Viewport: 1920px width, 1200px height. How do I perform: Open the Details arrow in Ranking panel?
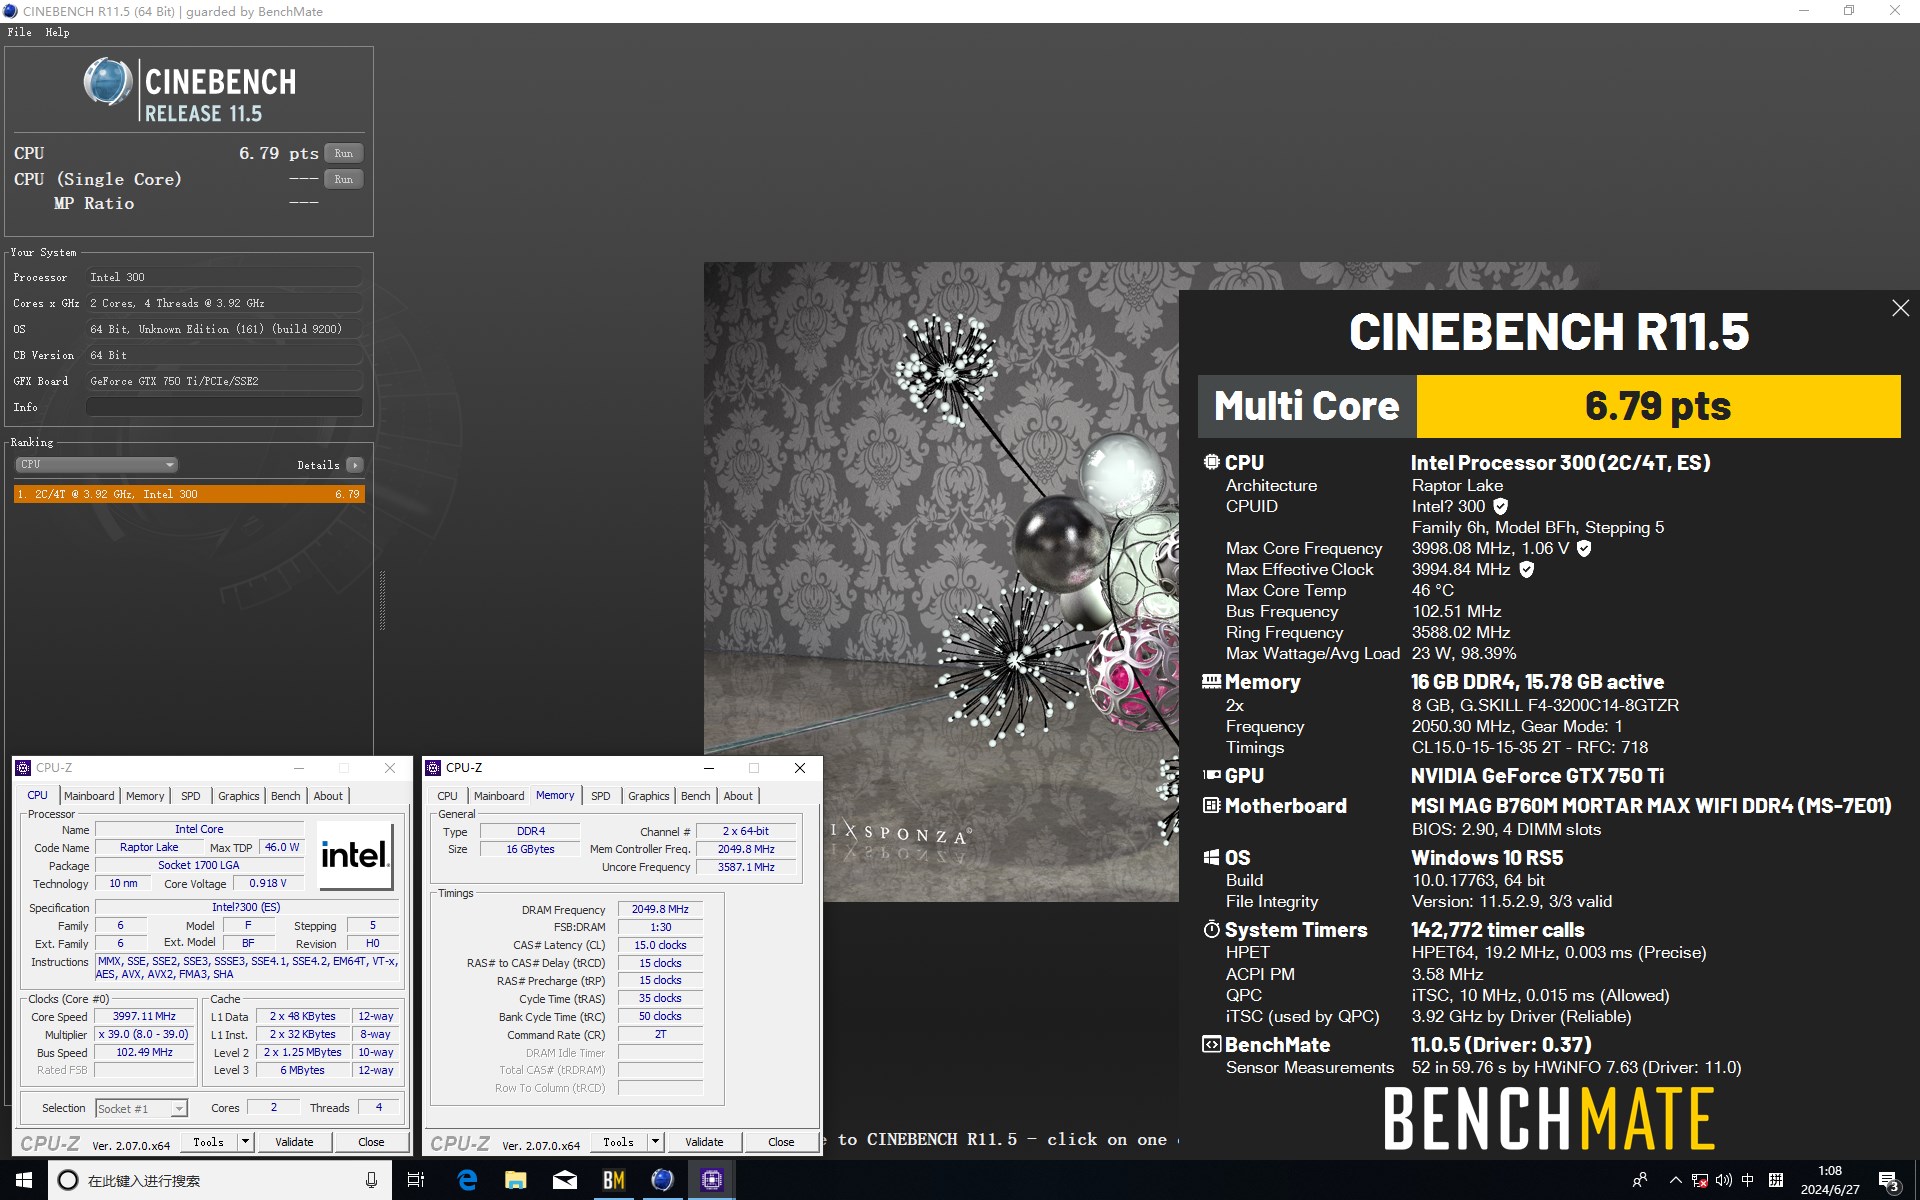(355, 465)
